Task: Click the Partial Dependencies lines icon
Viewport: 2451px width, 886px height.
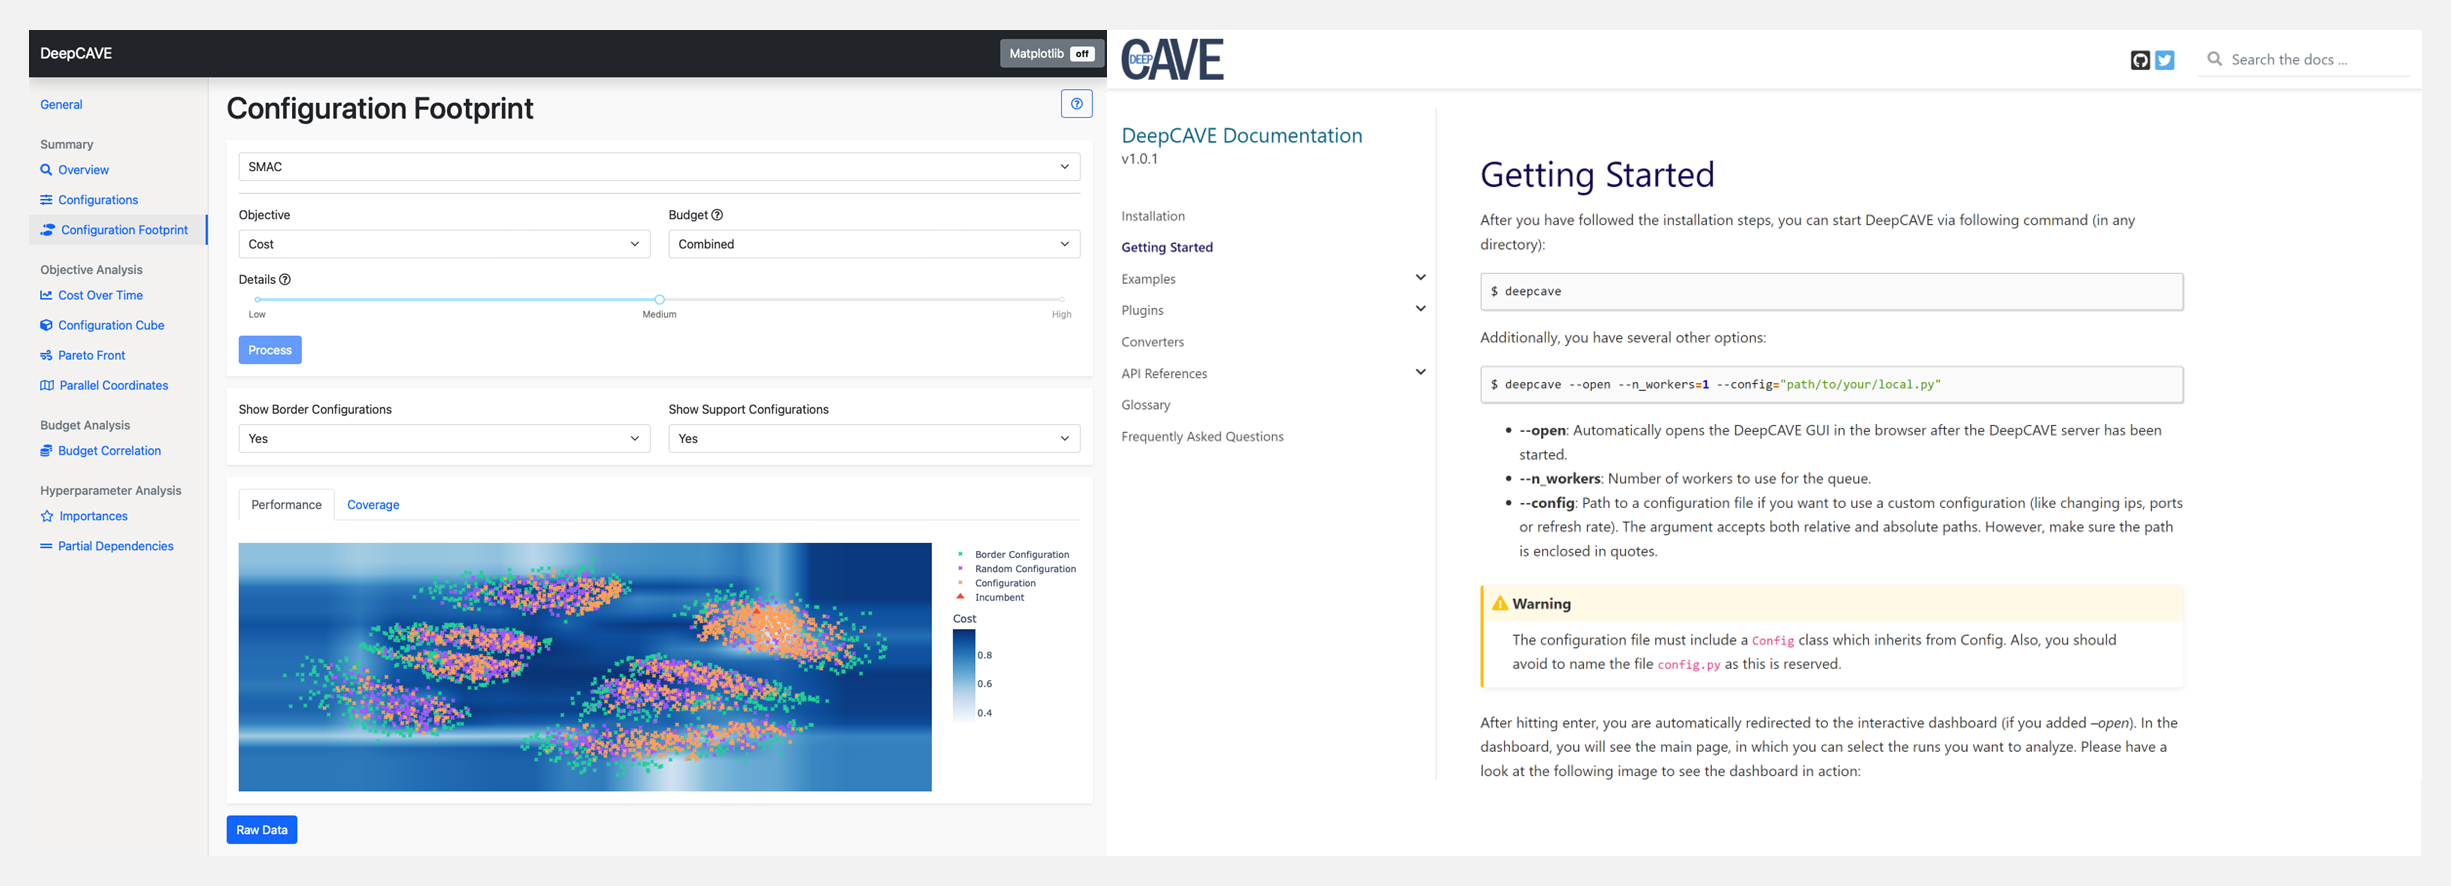Action: pos(46,546)
